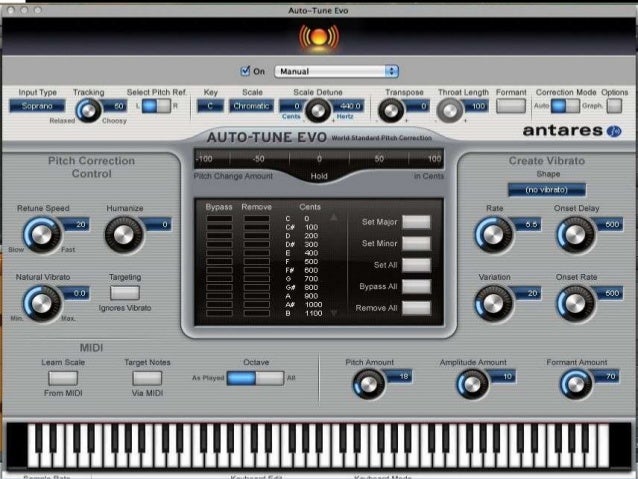The width and height of the screenshot is (638, 479).
Task: Click the vibrato Rate value 5.5
Action: (527, 224)
